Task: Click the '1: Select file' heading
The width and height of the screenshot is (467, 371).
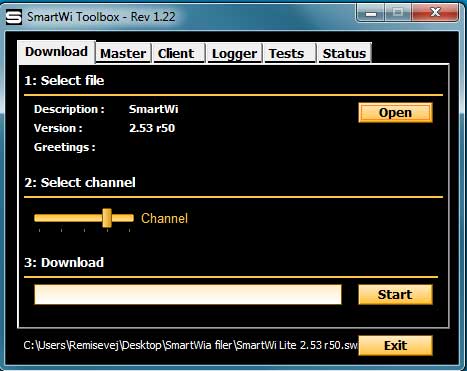Action: click(x=64, y=81)
